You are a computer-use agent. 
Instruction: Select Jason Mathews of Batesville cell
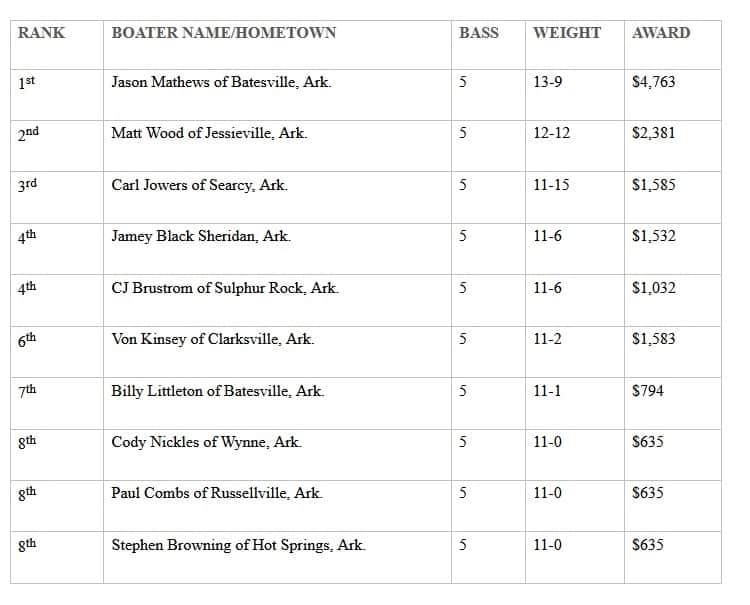pyautogui.click(x=221, y=82)
